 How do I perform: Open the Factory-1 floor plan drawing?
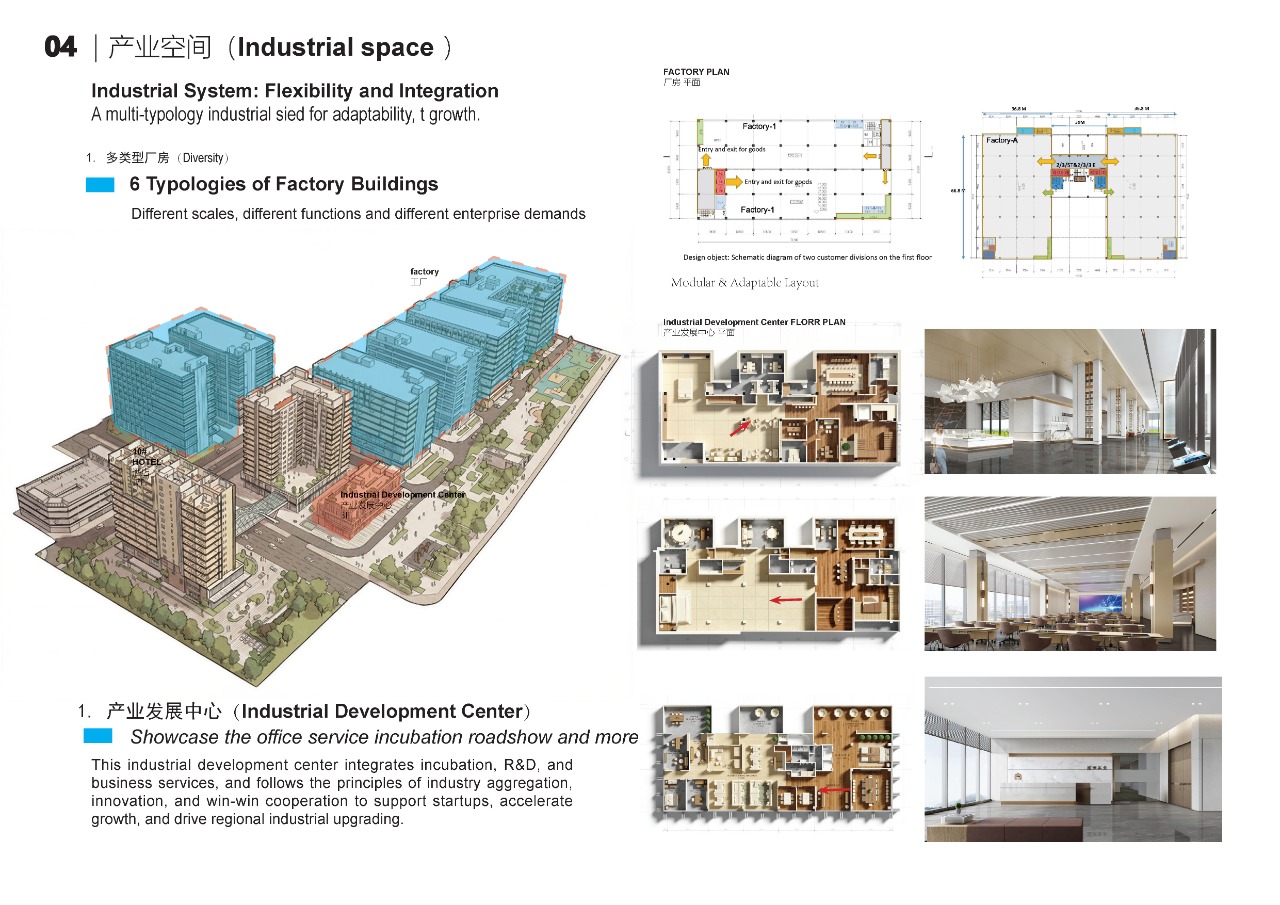tap(795, 168)
